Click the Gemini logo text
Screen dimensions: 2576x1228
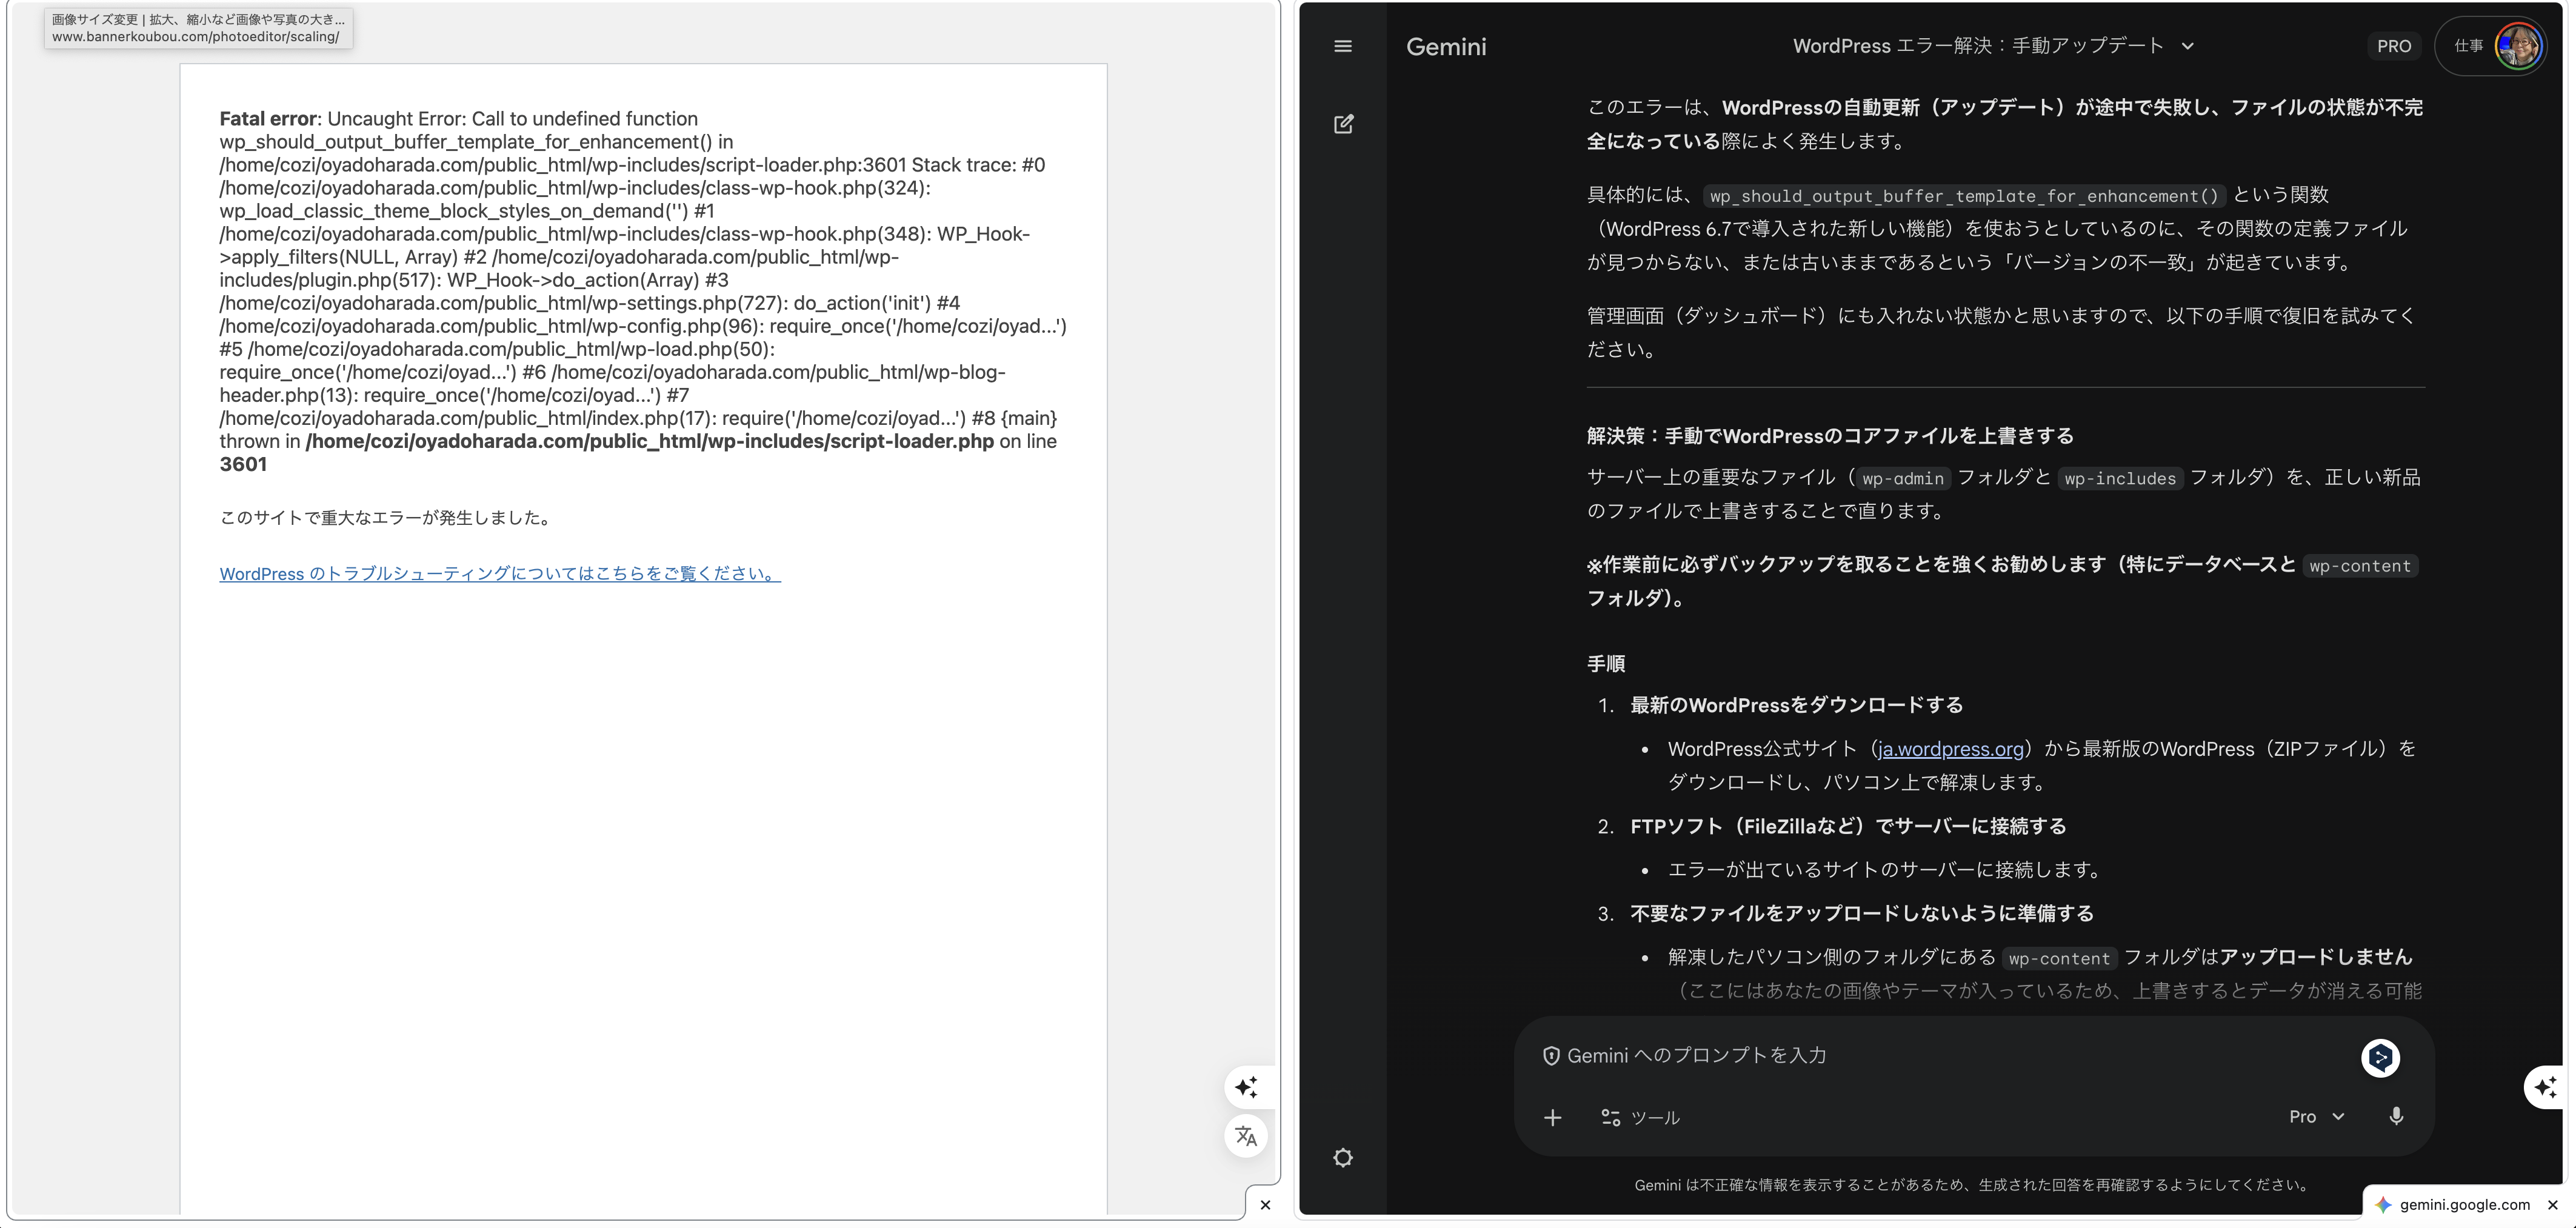coord(1446,46)
